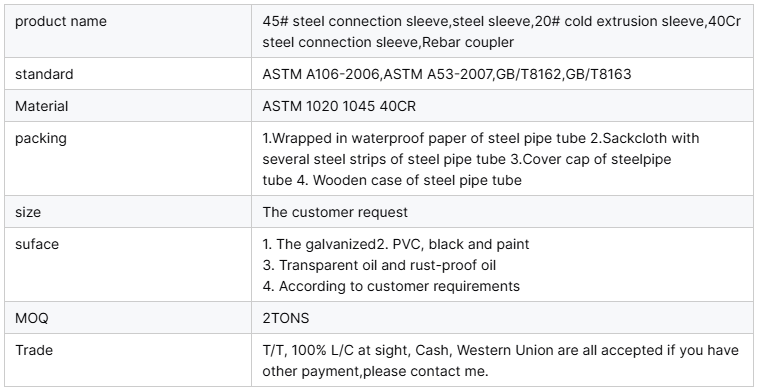Click the Transparent oil and rust-proof oil line

(379, 265)
